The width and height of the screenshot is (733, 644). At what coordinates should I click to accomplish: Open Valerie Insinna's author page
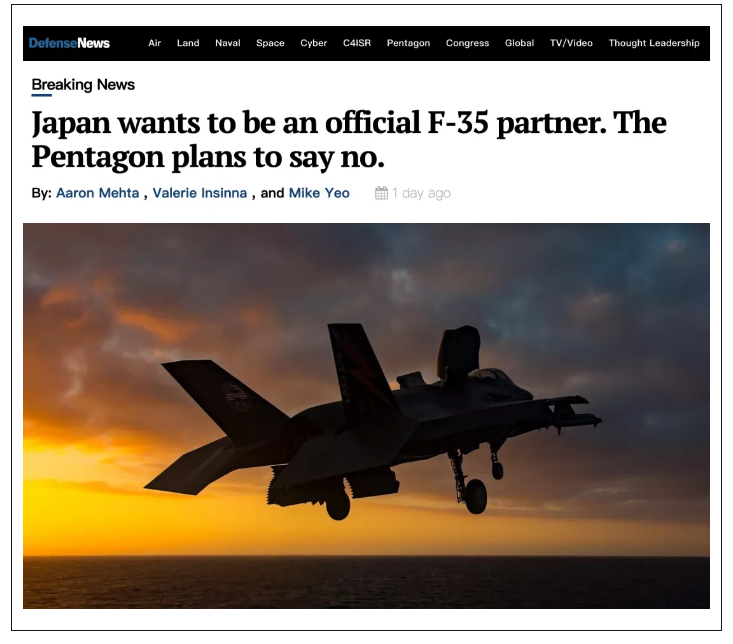pos(200,193)
